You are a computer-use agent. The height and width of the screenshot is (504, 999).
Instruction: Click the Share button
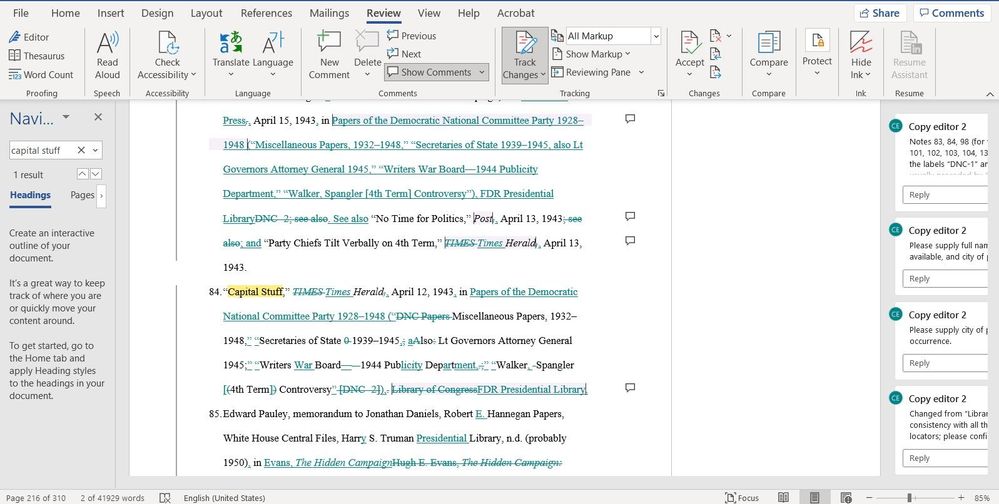tap(879, 13)
